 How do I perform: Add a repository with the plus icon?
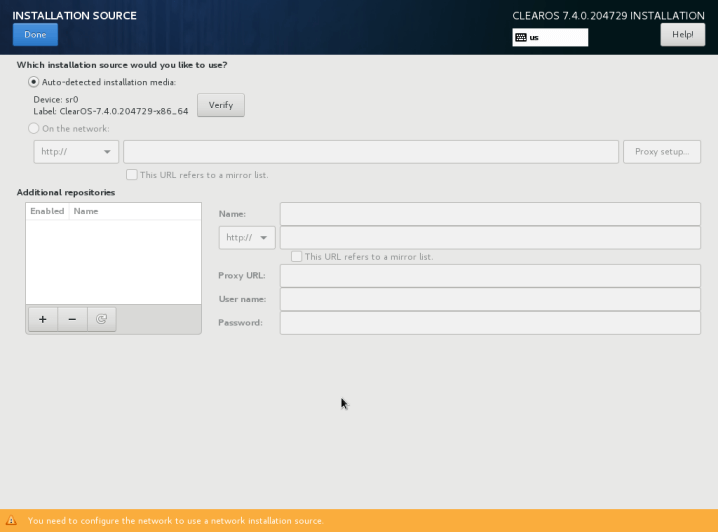pos(43,319)
